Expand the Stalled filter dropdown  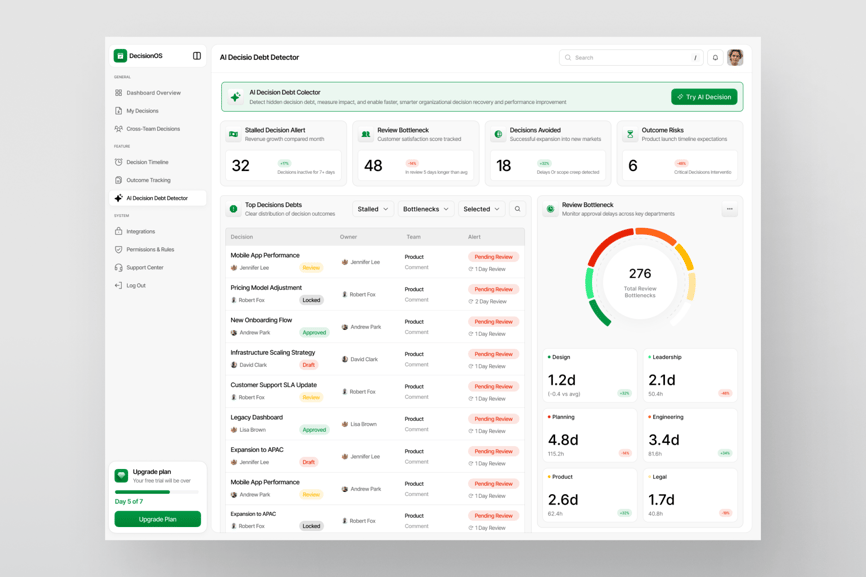pyautogui.click(x=373, y=209)
